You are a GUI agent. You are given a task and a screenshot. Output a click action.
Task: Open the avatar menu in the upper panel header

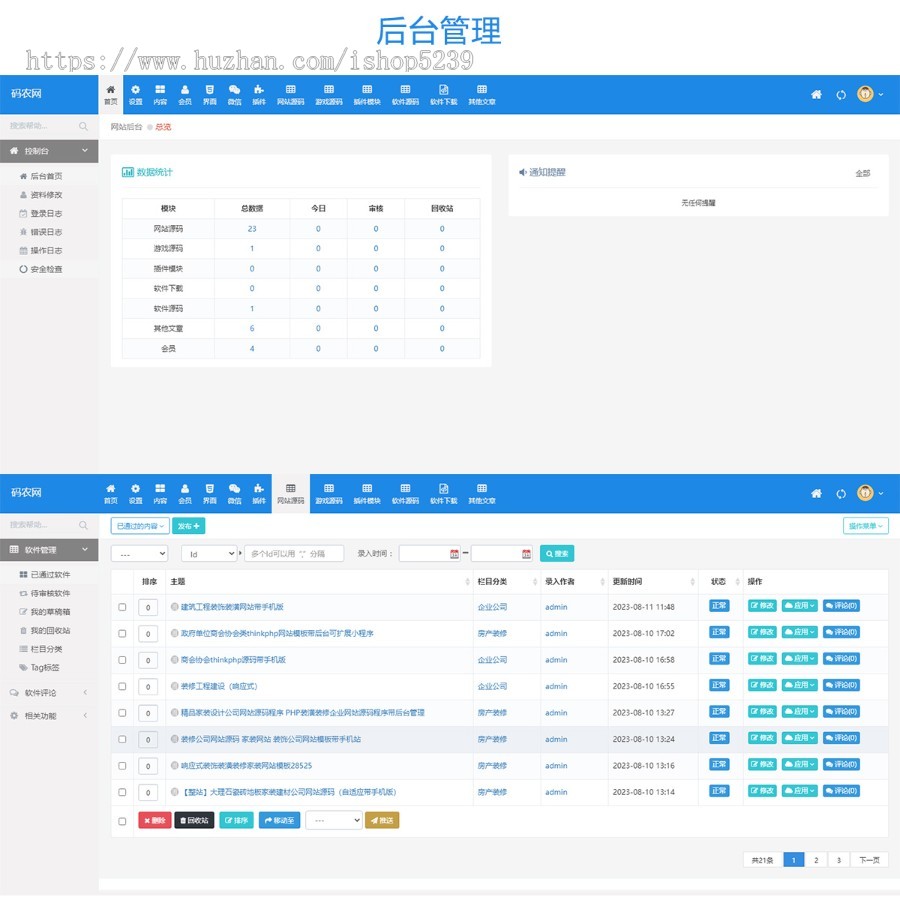[870, 94]
